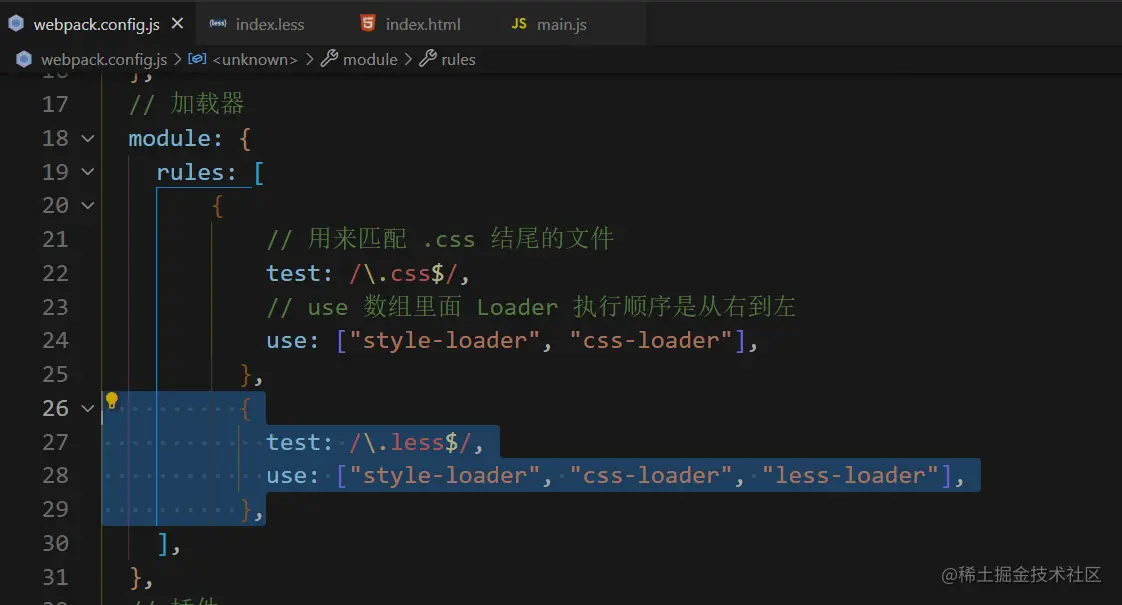This screenshot has width=1122, height=605.
Task: Click the module breadcrumb segment
Action: [370, 59]
